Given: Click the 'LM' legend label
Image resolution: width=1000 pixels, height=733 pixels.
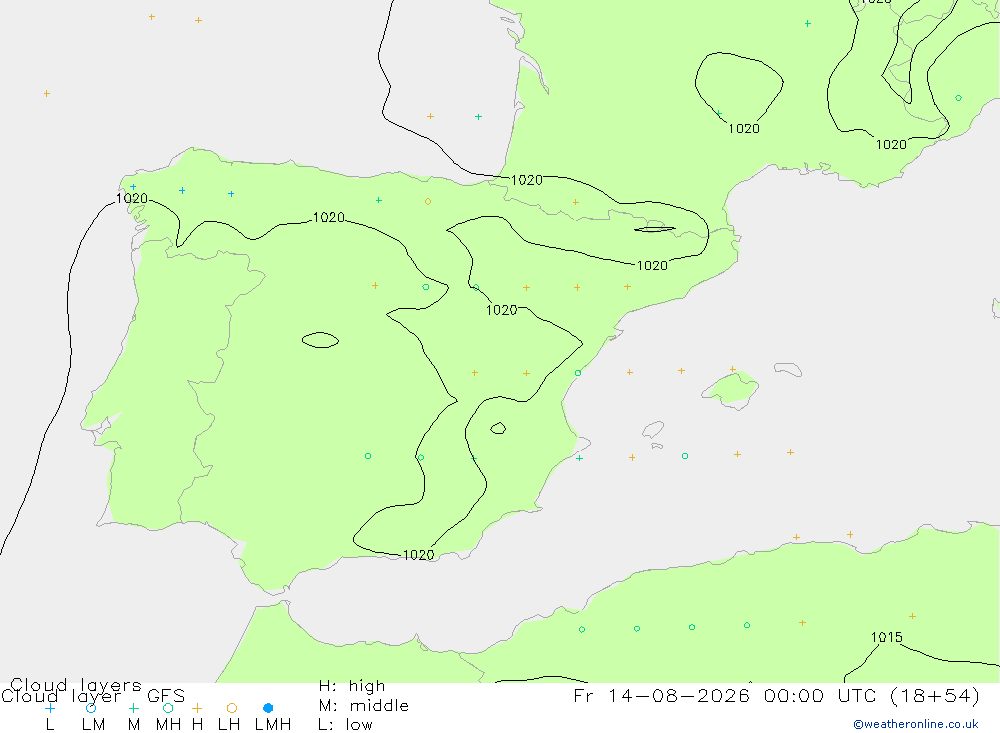Looking at the screenshot, I should pos(93,725).
